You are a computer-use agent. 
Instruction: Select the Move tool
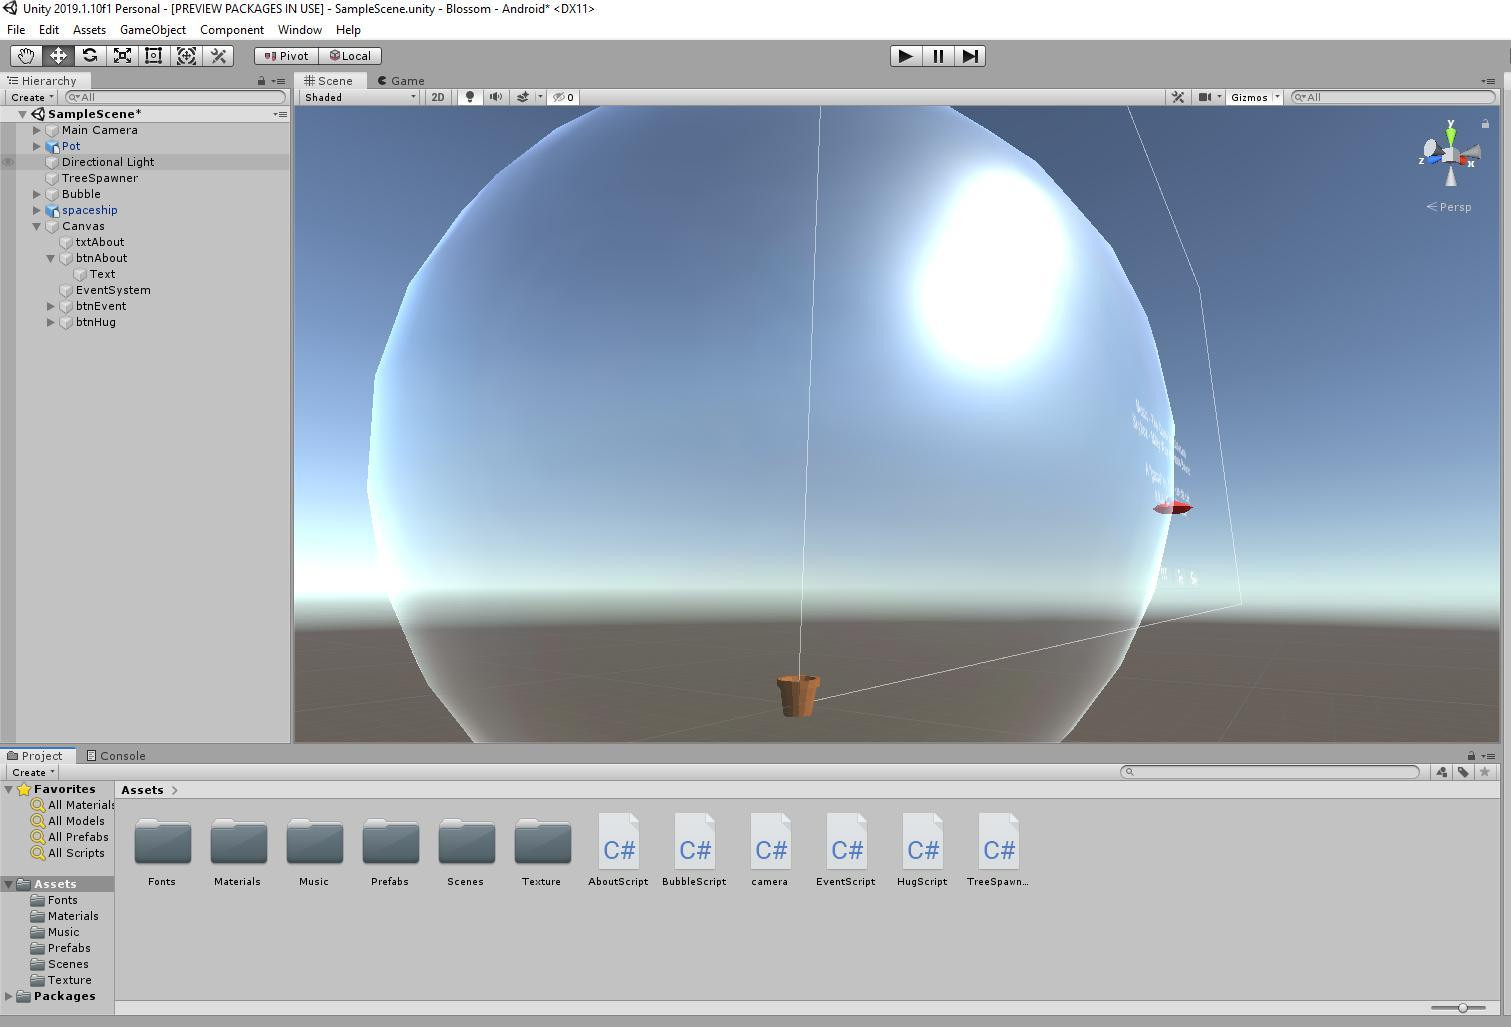(58, 56)
